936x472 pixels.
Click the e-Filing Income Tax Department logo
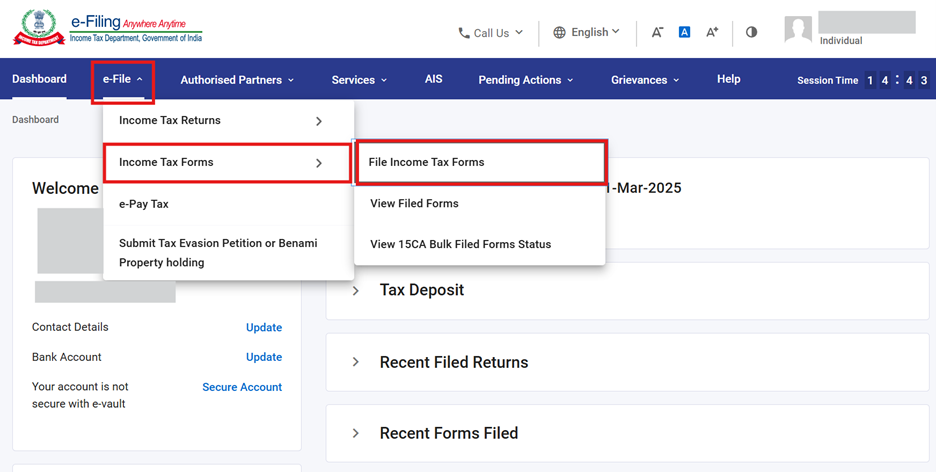(106, 28)
